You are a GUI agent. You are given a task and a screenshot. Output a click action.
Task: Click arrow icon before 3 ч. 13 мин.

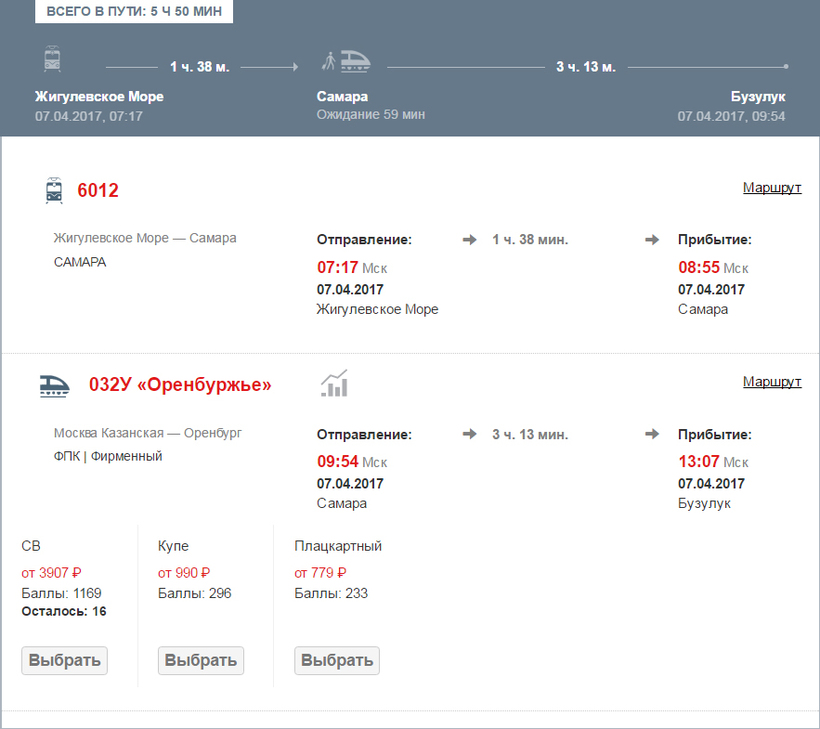469,434
